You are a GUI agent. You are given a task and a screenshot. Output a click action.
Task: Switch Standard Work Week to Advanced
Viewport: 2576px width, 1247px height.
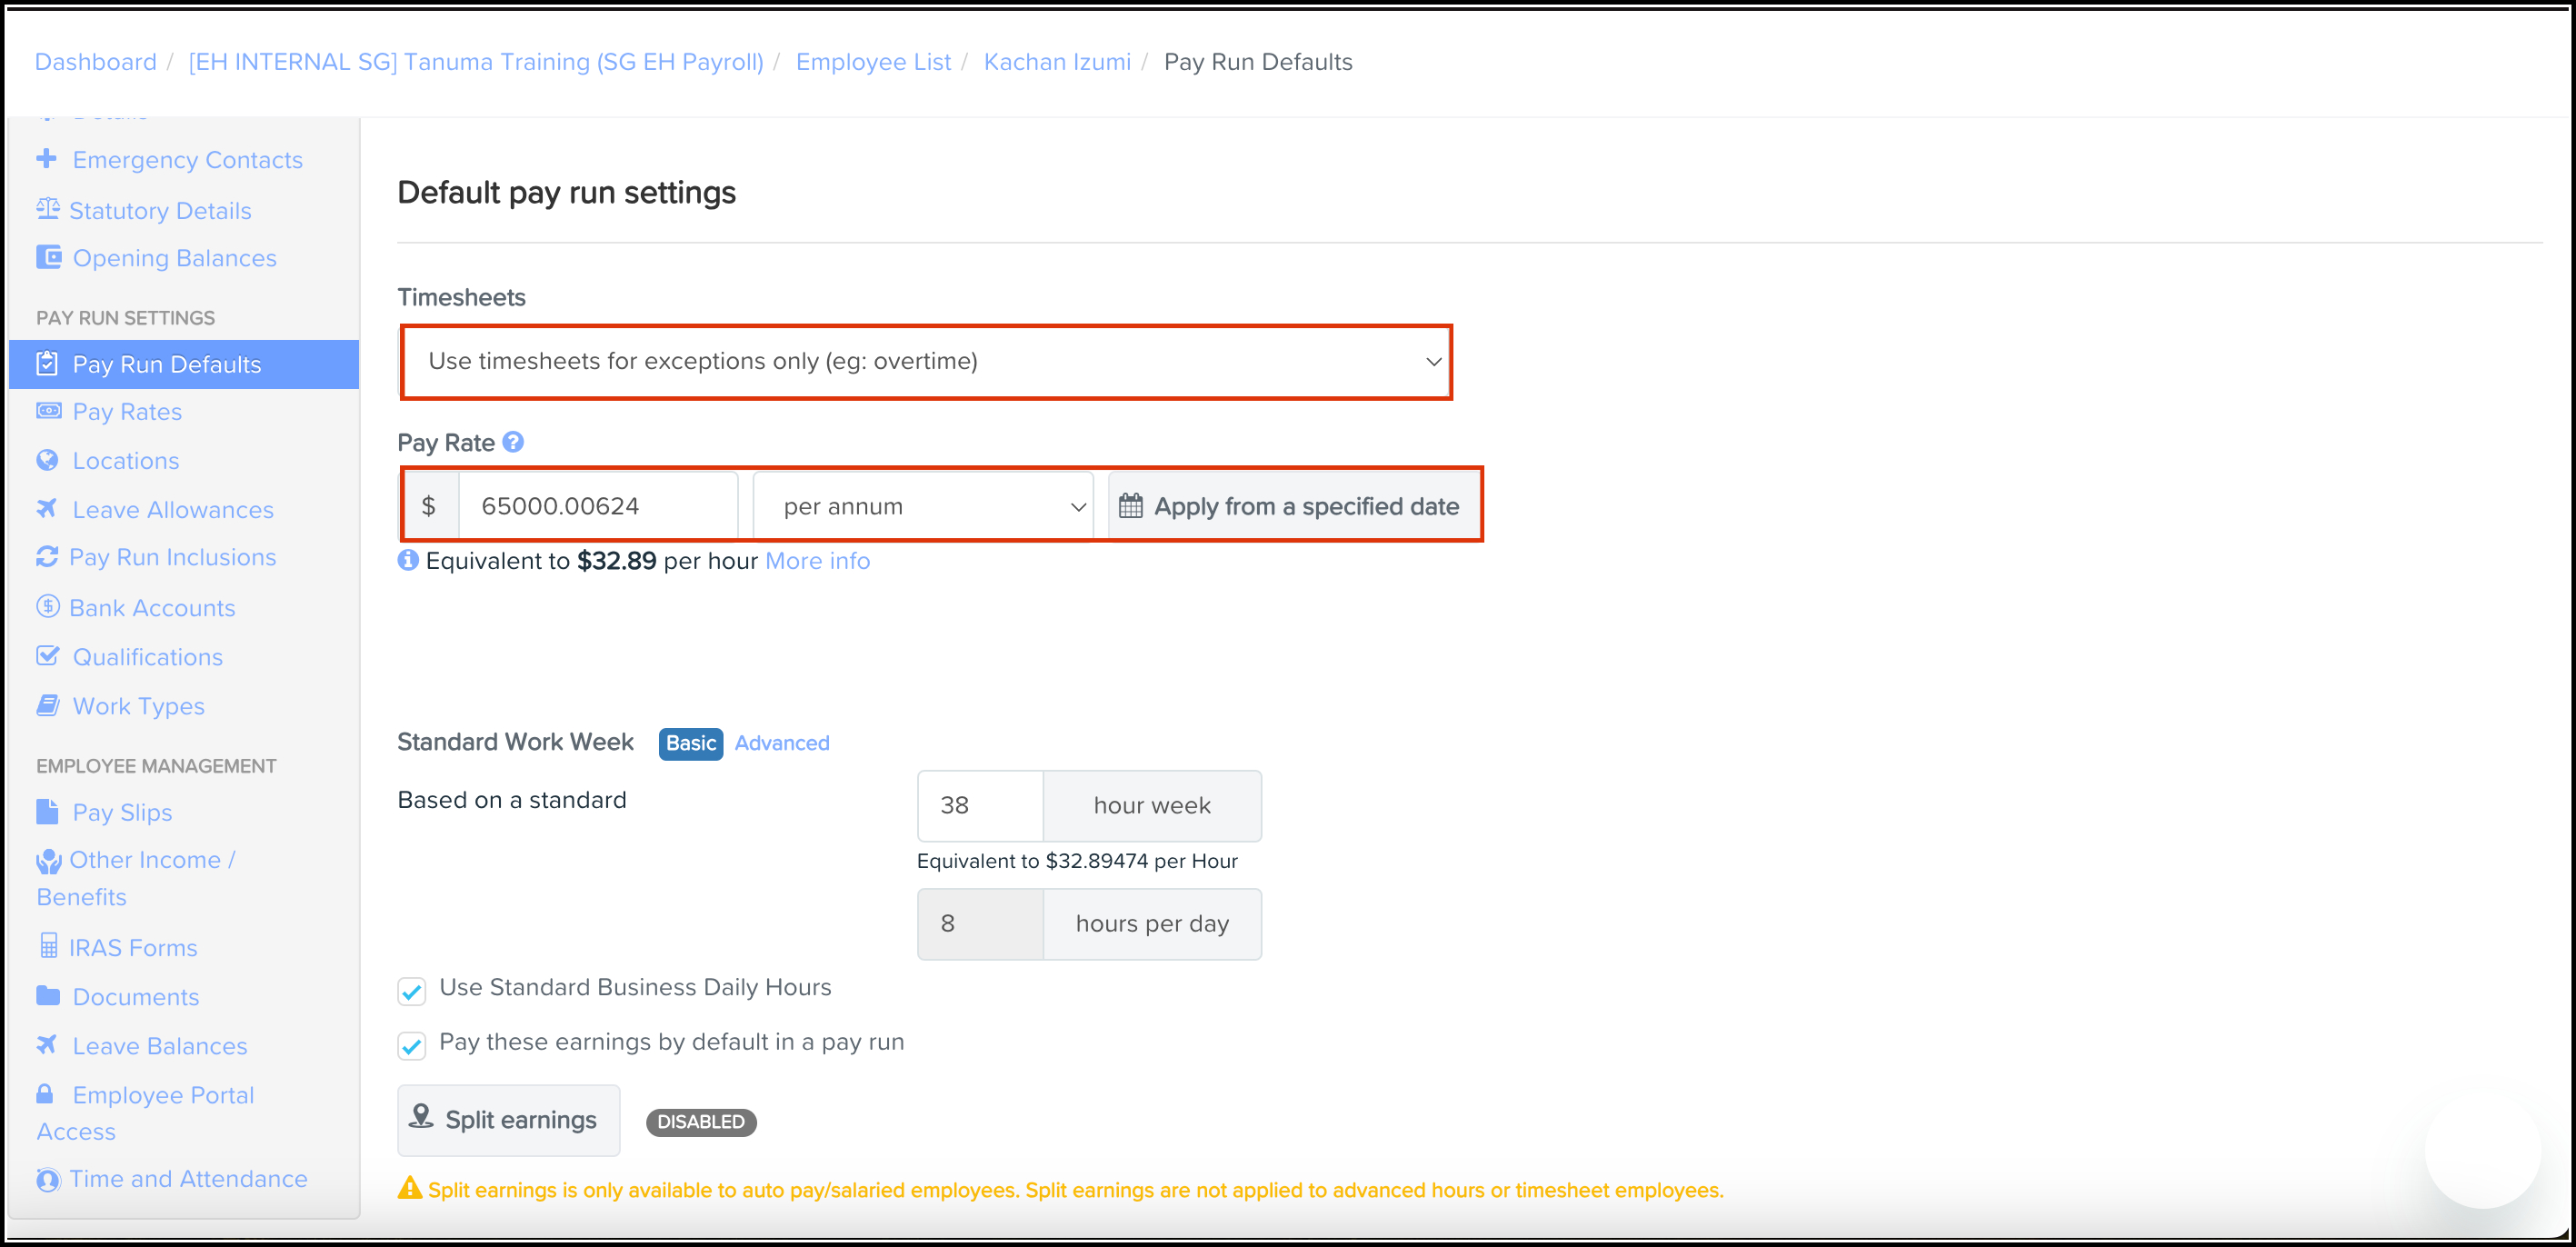click(x=781, y=743)
